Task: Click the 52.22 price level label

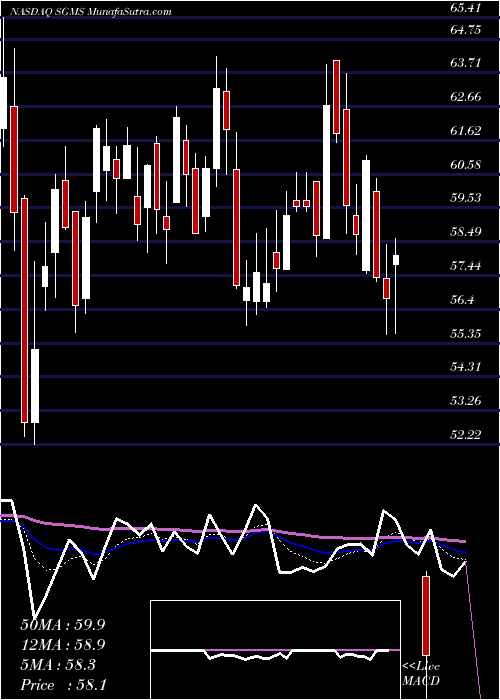Action: [466, 434]
